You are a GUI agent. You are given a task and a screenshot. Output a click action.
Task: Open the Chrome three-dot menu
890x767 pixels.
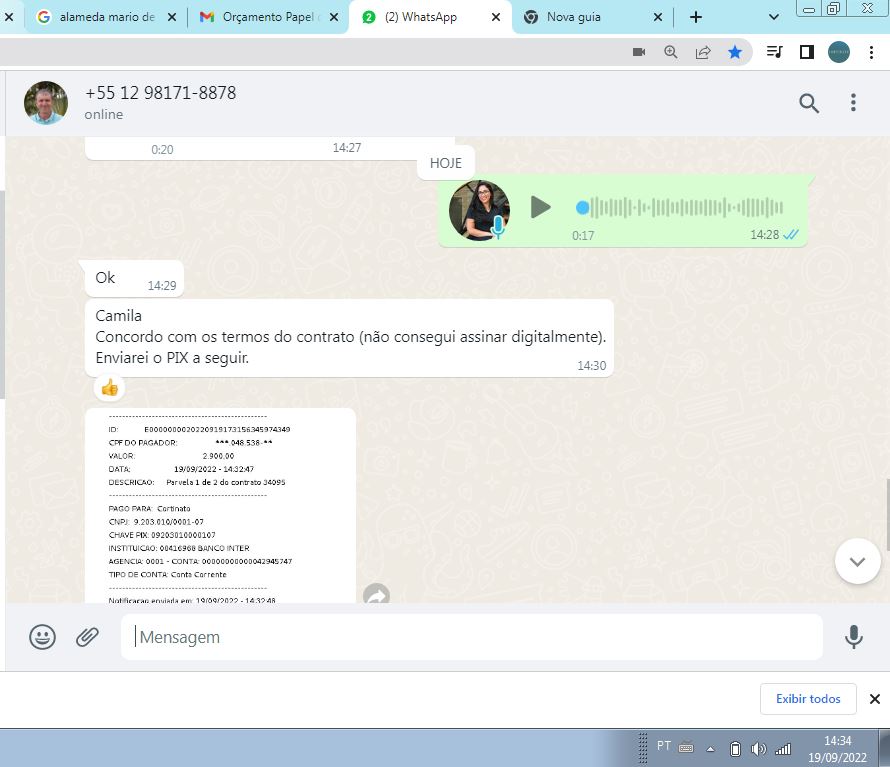point(871,52)
